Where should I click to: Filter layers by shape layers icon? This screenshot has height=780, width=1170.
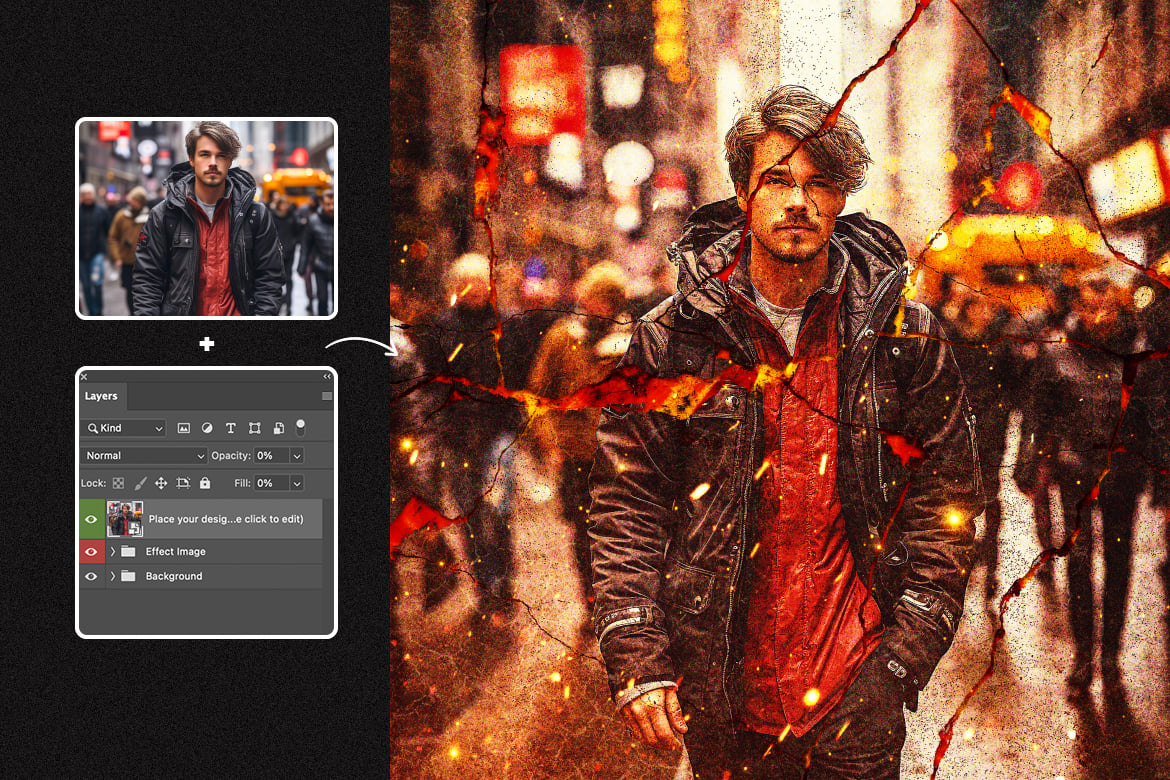pos(254,428)
